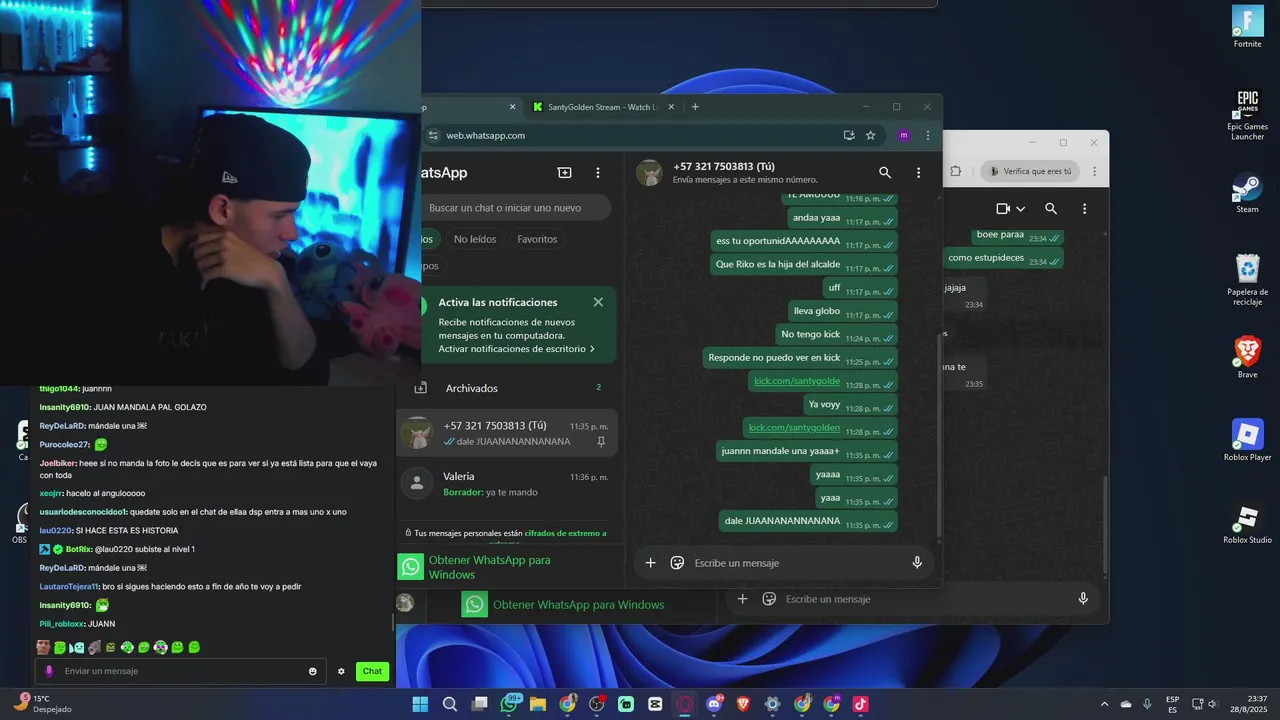
Task: Close the SantyGolden Stream tab
Action: (x=672, y=107)
